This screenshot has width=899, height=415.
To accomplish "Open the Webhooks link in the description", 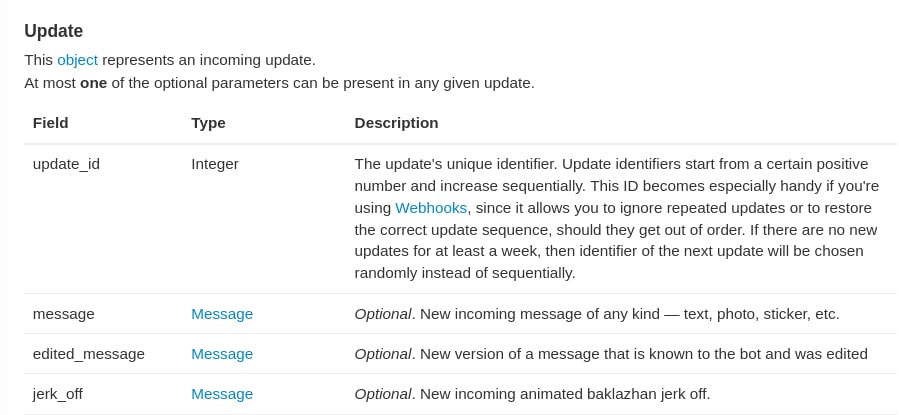I will pyautogui.click(x=431, y=208).
